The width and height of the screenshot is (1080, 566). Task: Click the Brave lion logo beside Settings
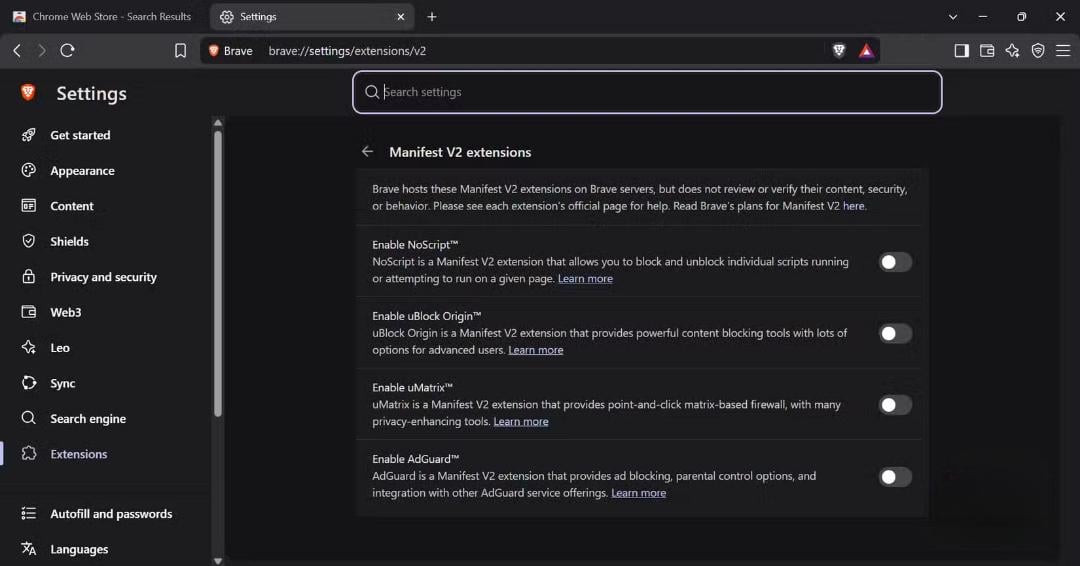(x=28, y=92)
